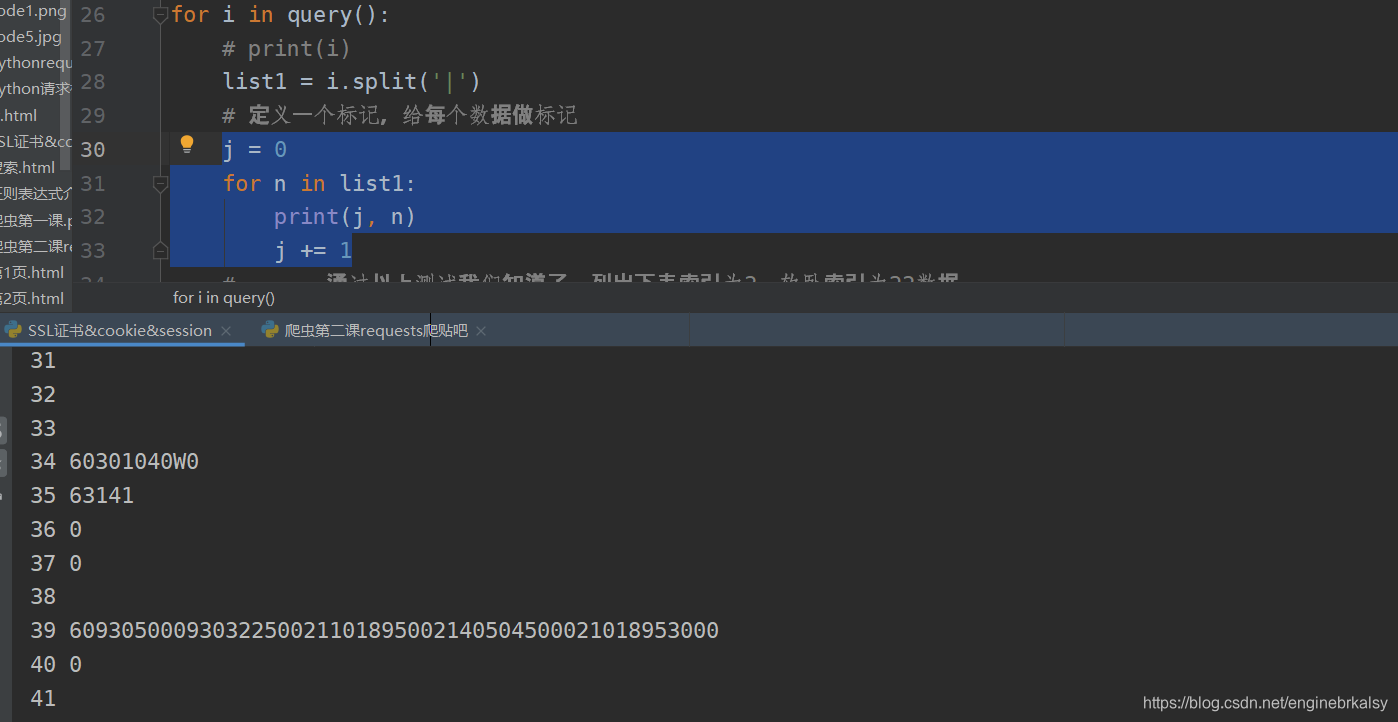
Task: Select the 虫第二课re file in project tree
Action: point(36,246)
